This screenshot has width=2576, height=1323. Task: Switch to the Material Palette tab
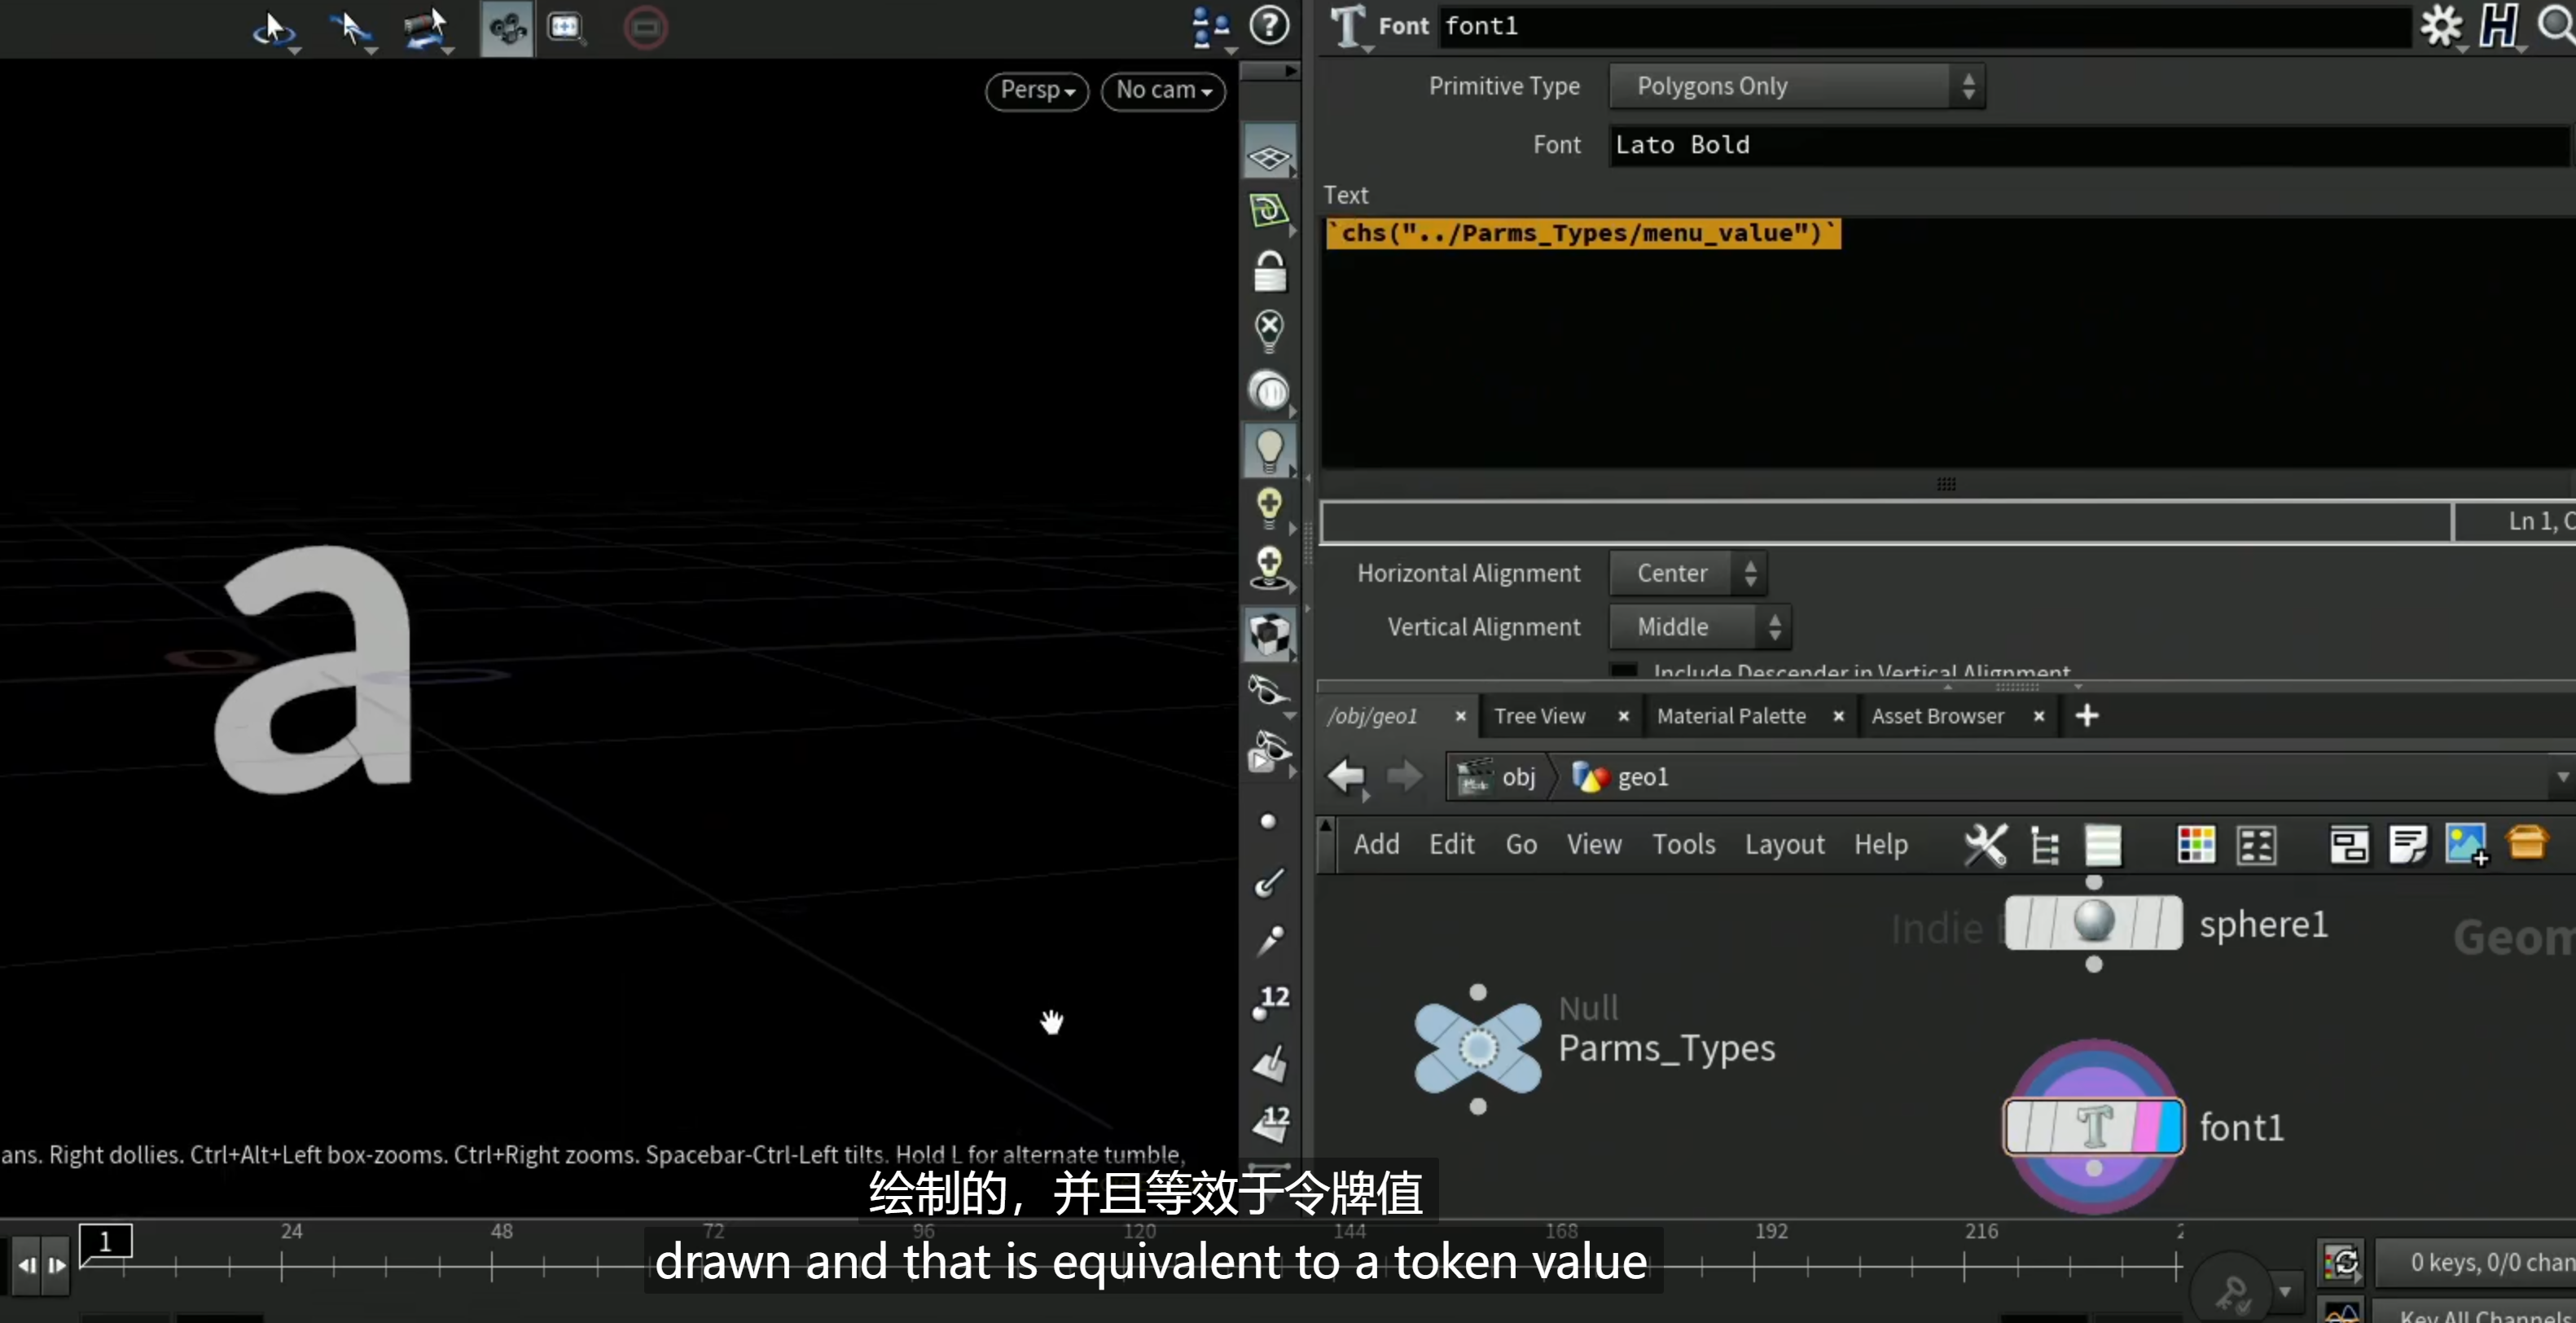click(x=1731, y=716)
